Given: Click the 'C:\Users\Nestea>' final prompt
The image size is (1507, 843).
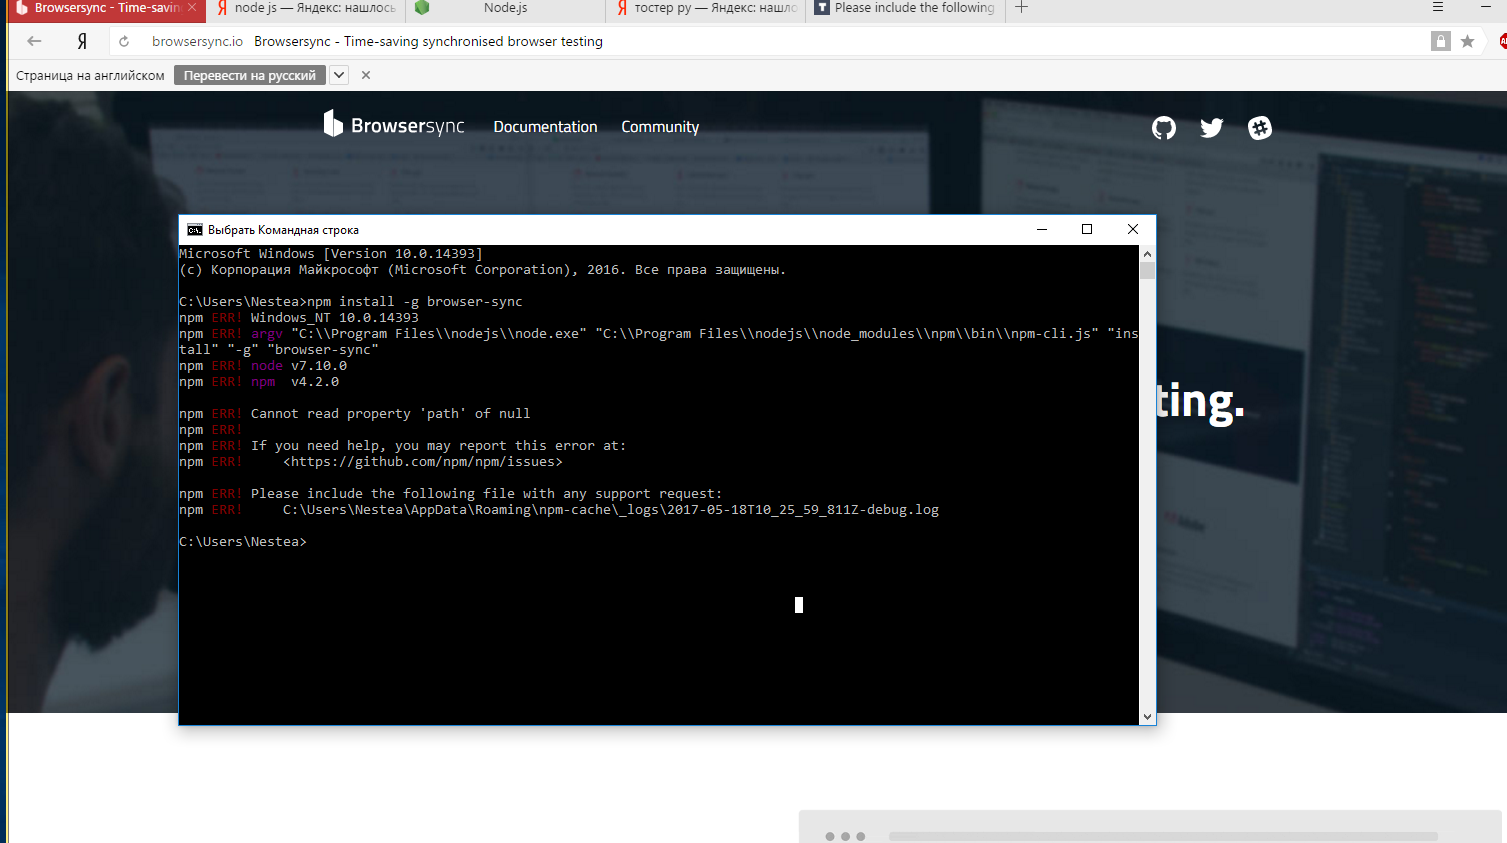Looking at the screenshot, I should [x=243, y=541].
